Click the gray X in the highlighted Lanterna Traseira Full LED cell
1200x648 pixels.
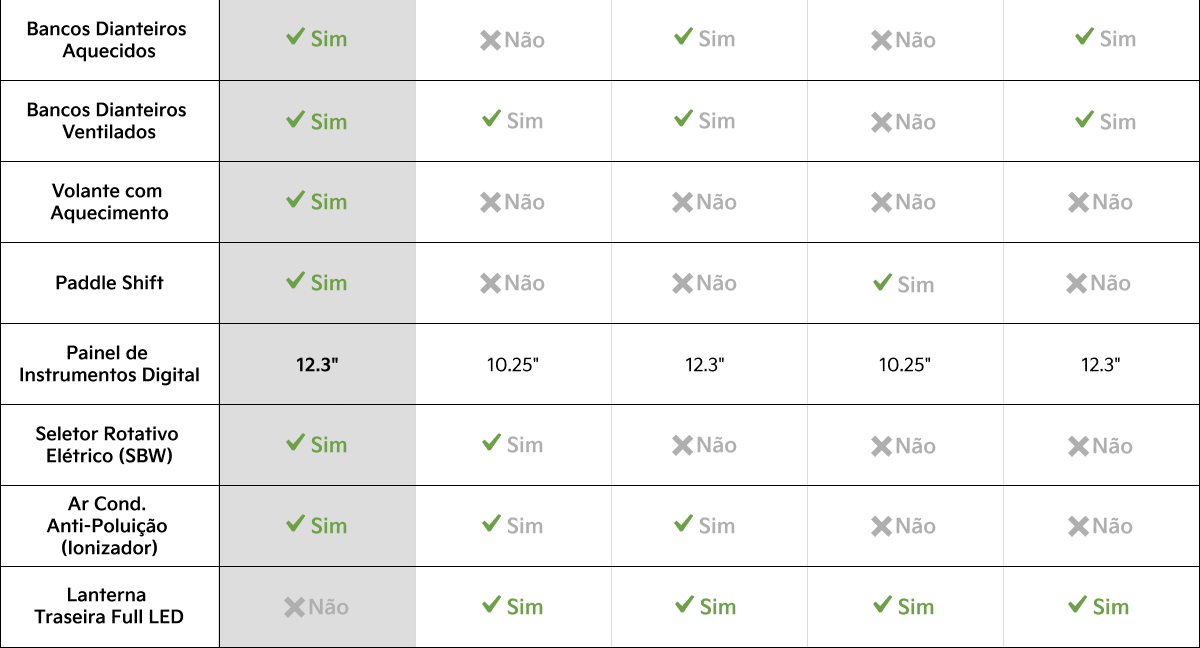tap(294, 606)
